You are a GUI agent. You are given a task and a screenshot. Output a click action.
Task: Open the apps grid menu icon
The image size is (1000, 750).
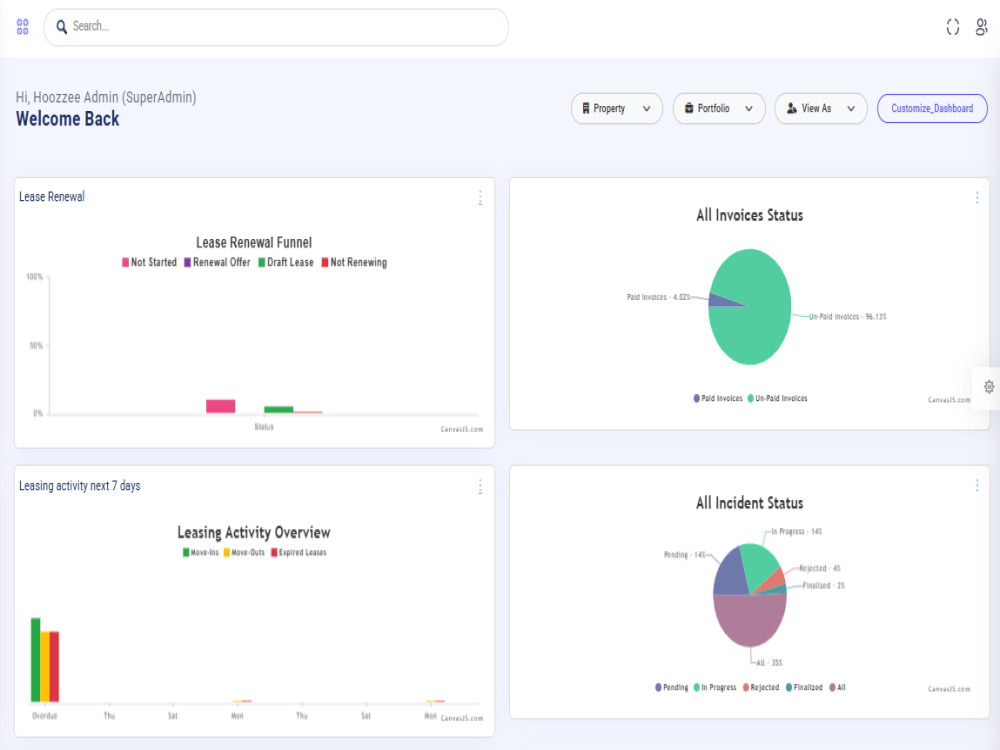[22, 26]
